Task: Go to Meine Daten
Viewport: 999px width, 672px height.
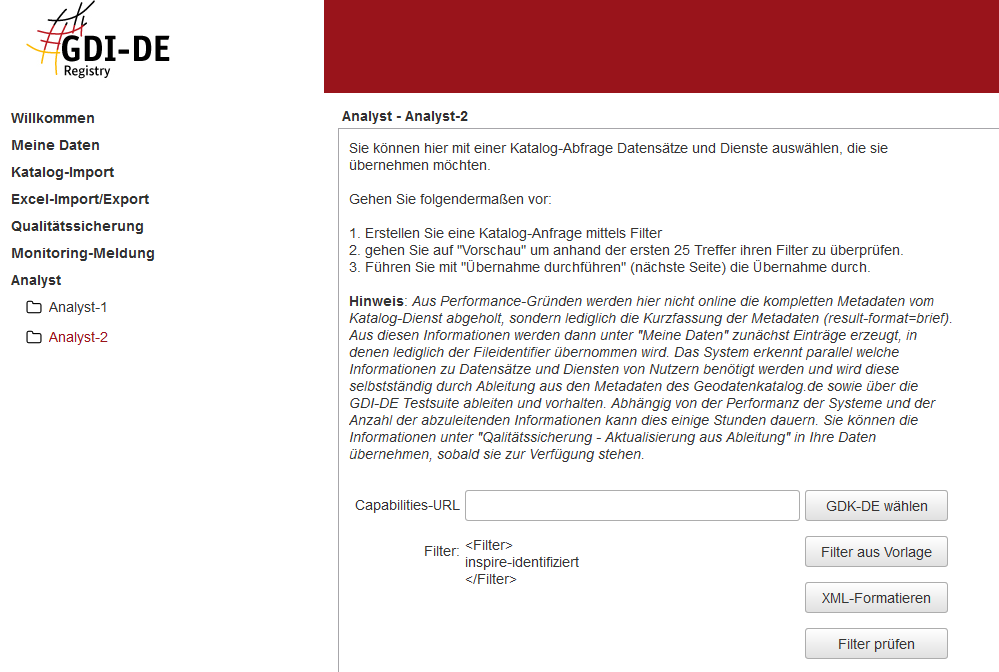Action: pos(55,145)
